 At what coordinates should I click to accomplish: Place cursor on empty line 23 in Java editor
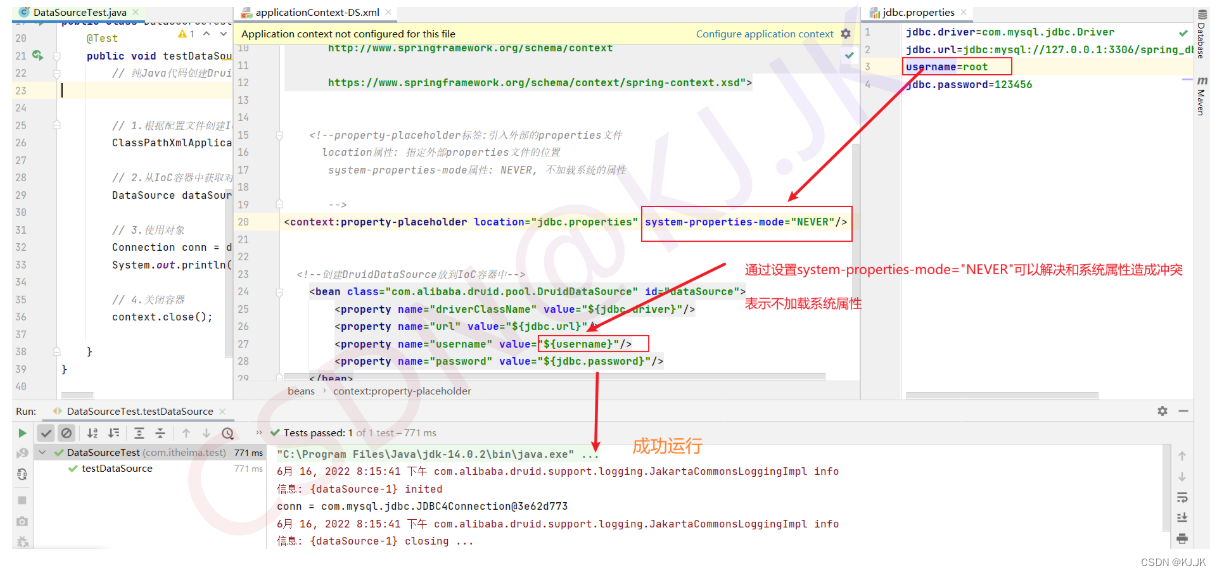click(x=145, y=90)
